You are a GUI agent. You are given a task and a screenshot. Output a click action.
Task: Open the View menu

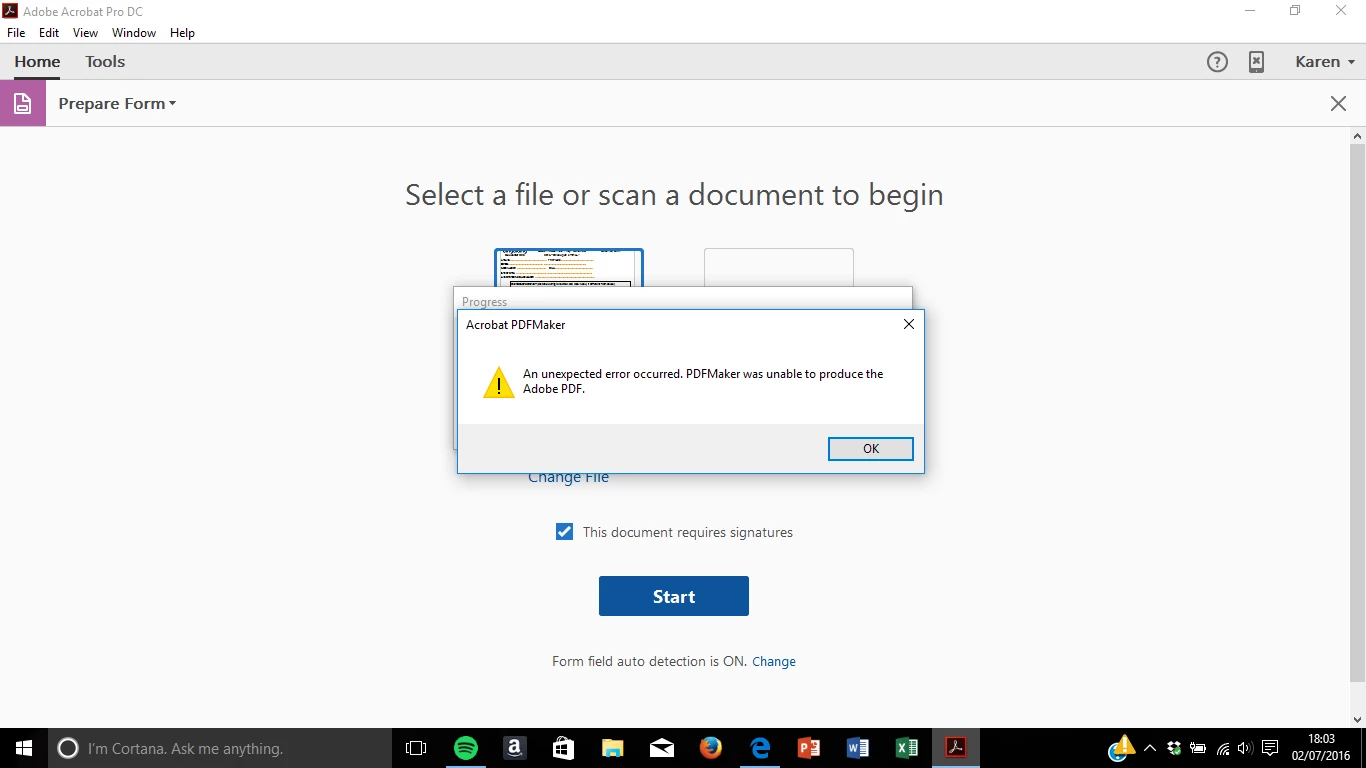coord(85,33)
